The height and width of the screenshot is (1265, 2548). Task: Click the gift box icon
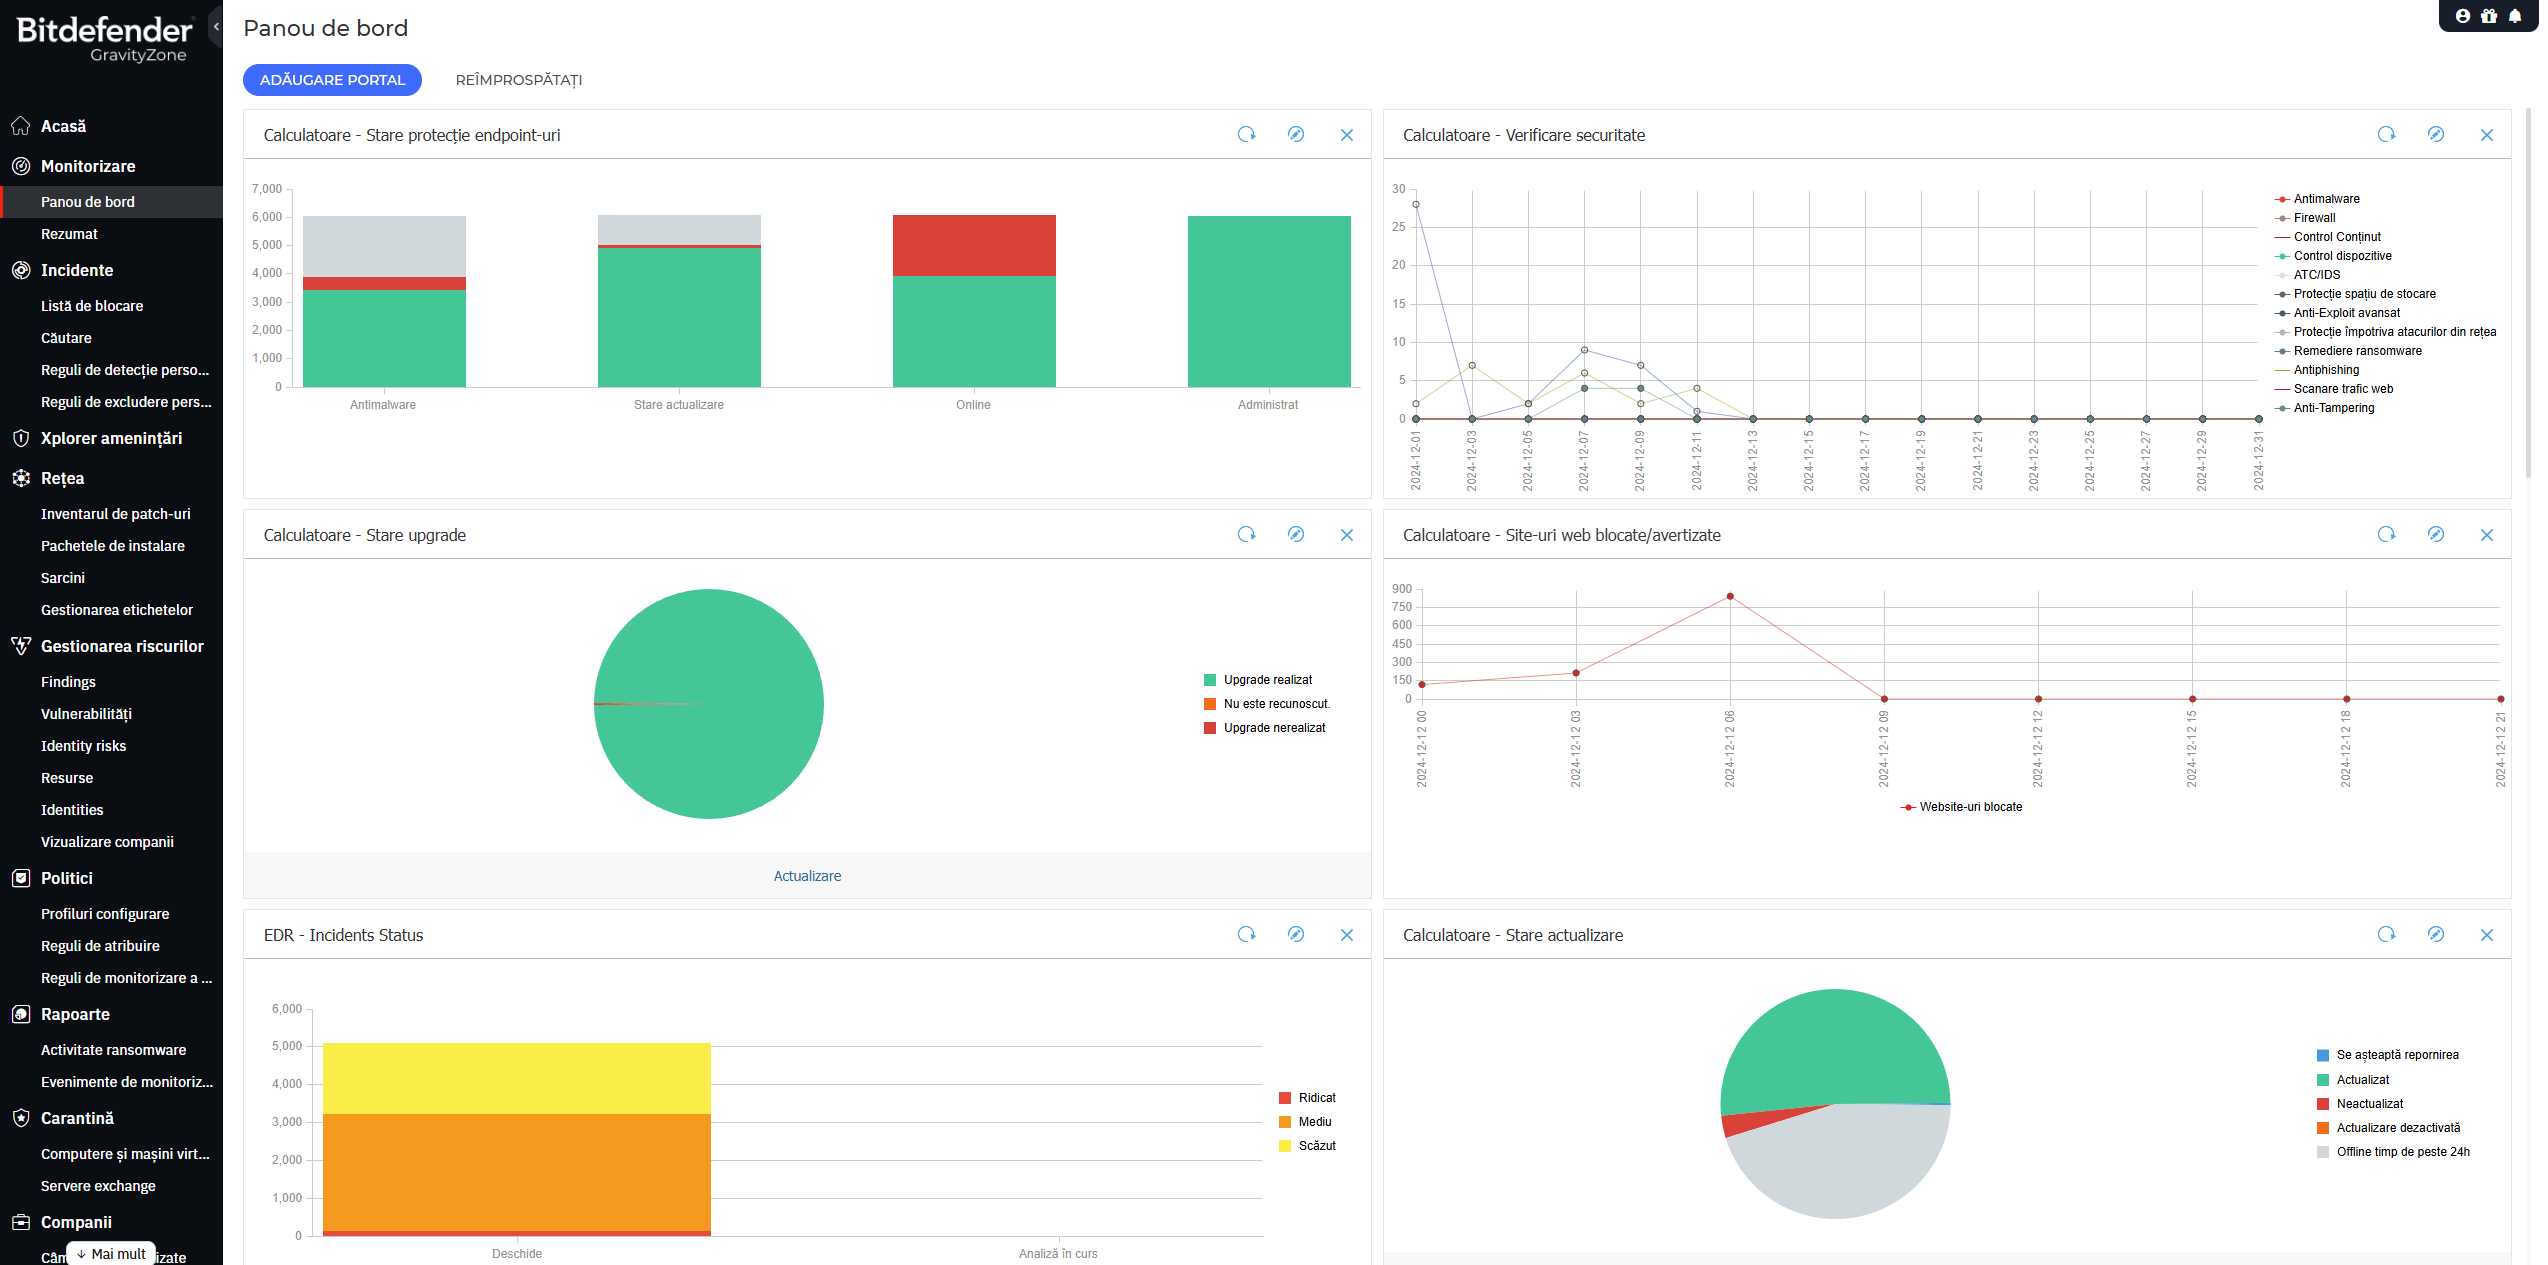(x=2489, y=16)
